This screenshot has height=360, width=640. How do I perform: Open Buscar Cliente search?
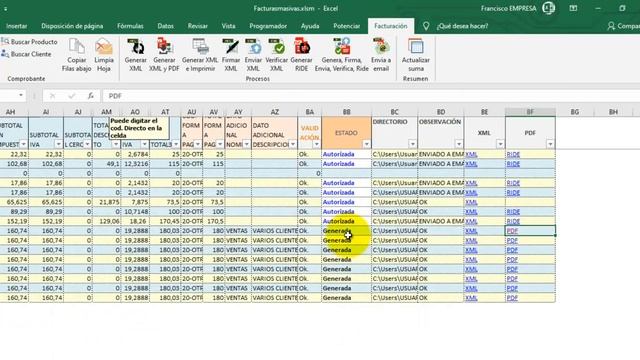pyautogui.click(x=26, y=54)
